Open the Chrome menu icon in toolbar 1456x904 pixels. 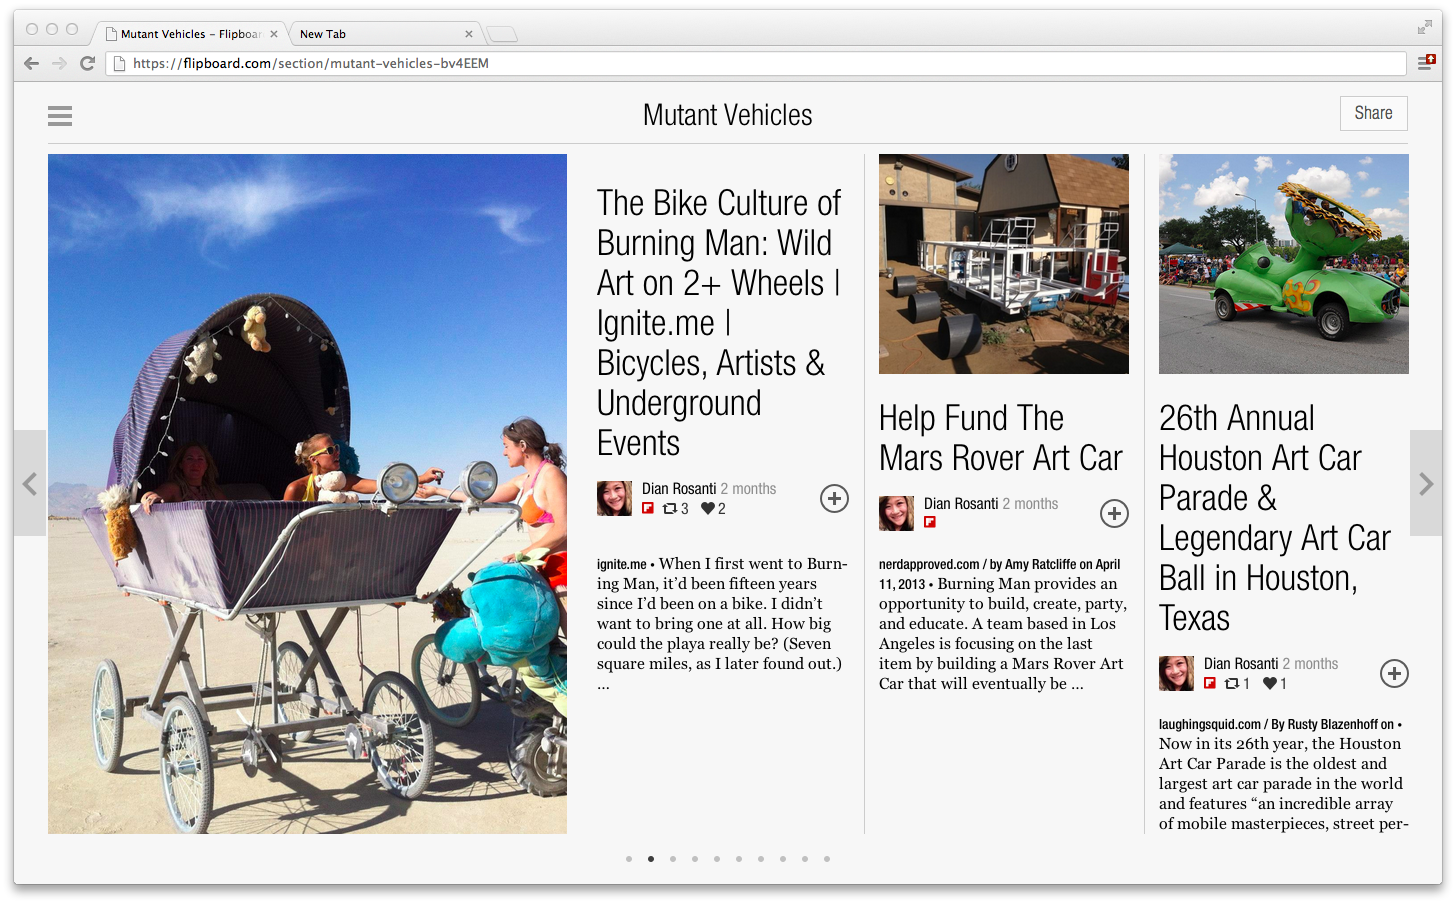click(x=1426, y=63)
